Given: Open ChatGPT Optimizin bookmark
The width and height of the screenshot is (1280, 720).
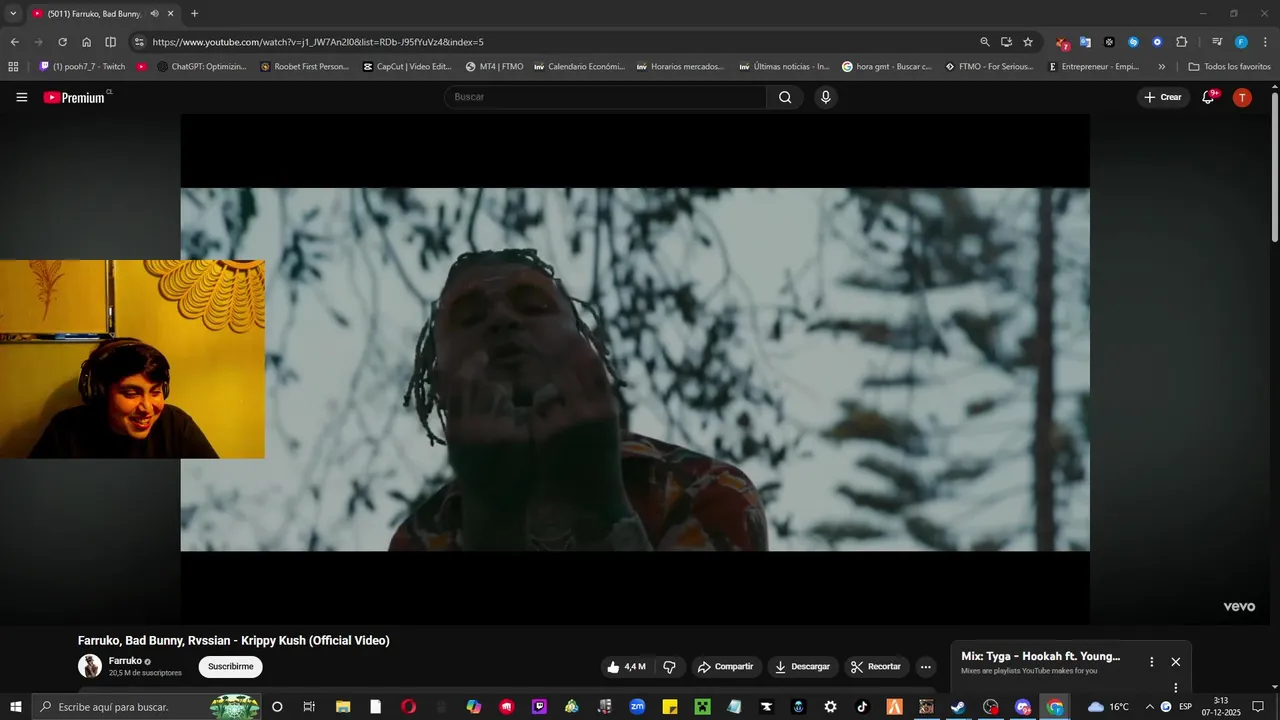Looking at the screenshot, I should point(201,67).
